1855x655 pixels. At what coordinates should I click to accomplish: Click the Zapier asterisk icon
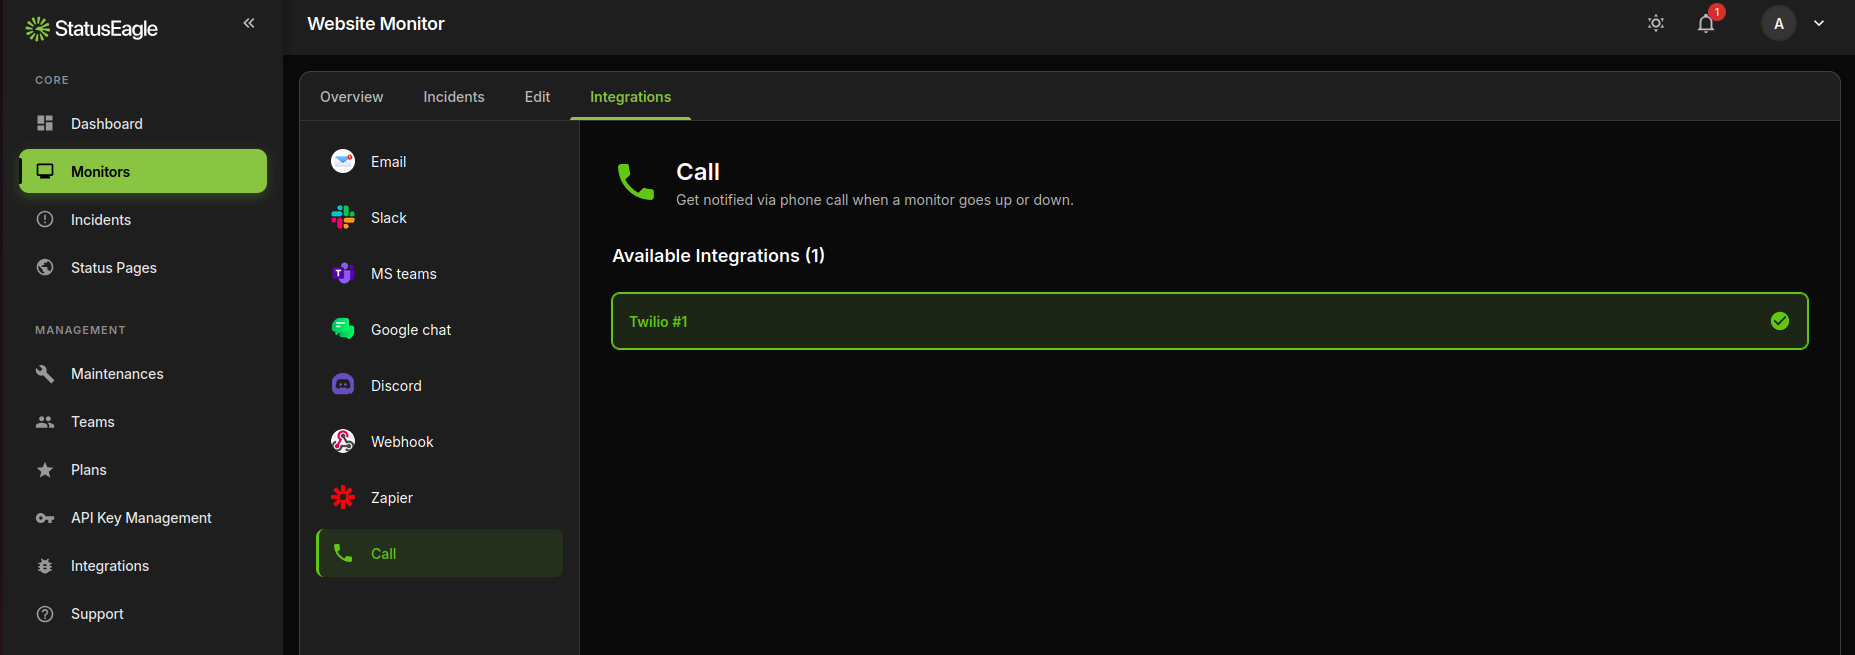[x=343, y=497]
